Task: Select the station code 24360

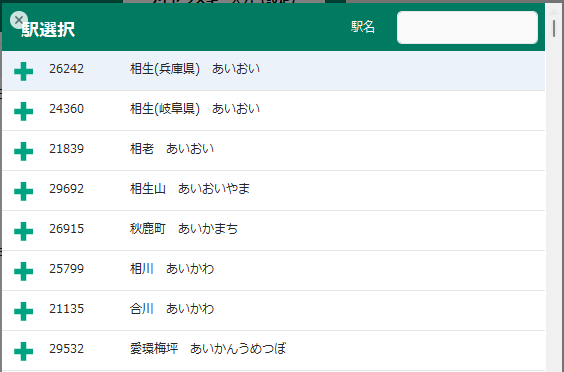Action: click(x=67, y=109)
